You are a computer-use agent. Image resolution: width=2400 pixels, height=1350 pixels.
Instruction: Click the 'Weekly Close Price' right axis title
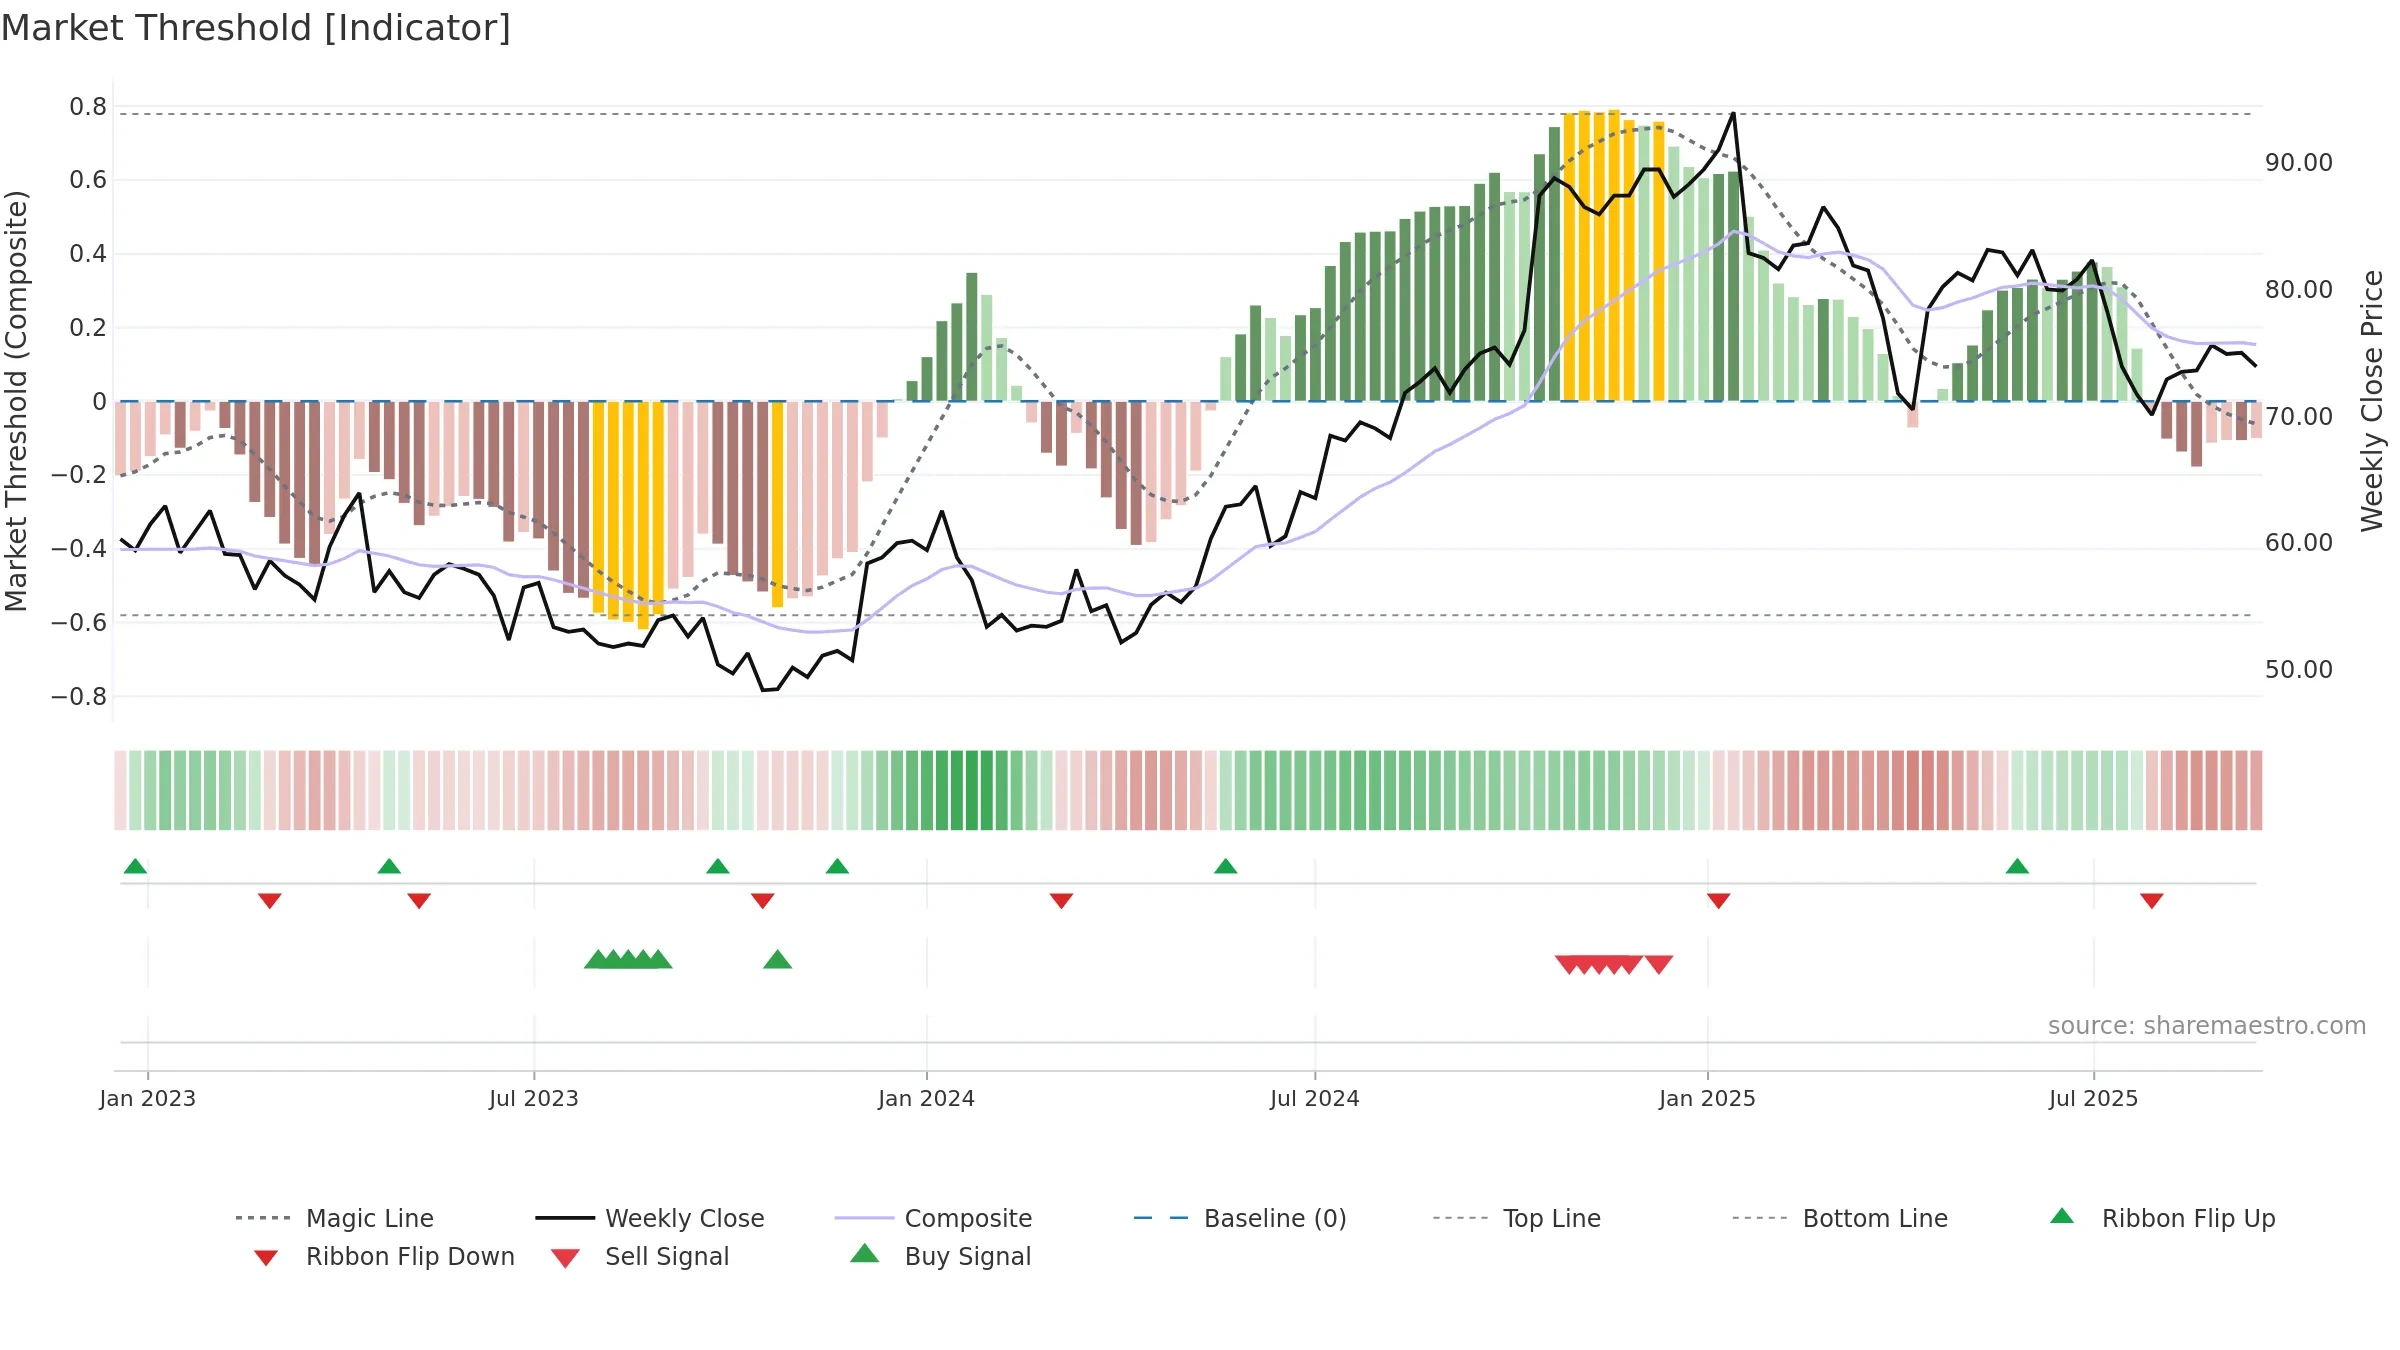pyautogui.click(x=2372, y=401)
